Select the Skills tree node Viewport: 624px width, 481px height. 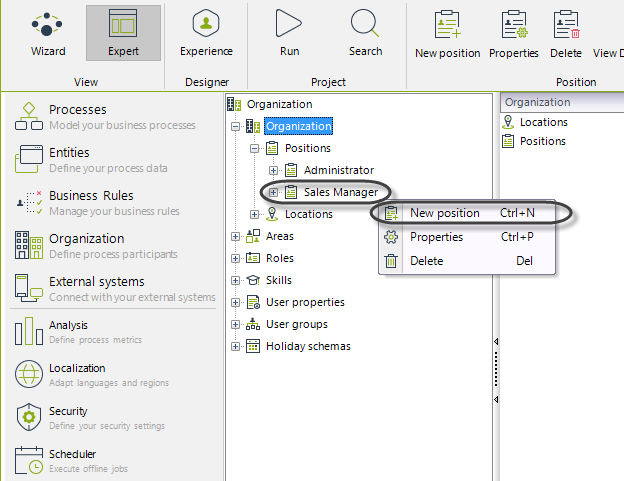[279, 280]
